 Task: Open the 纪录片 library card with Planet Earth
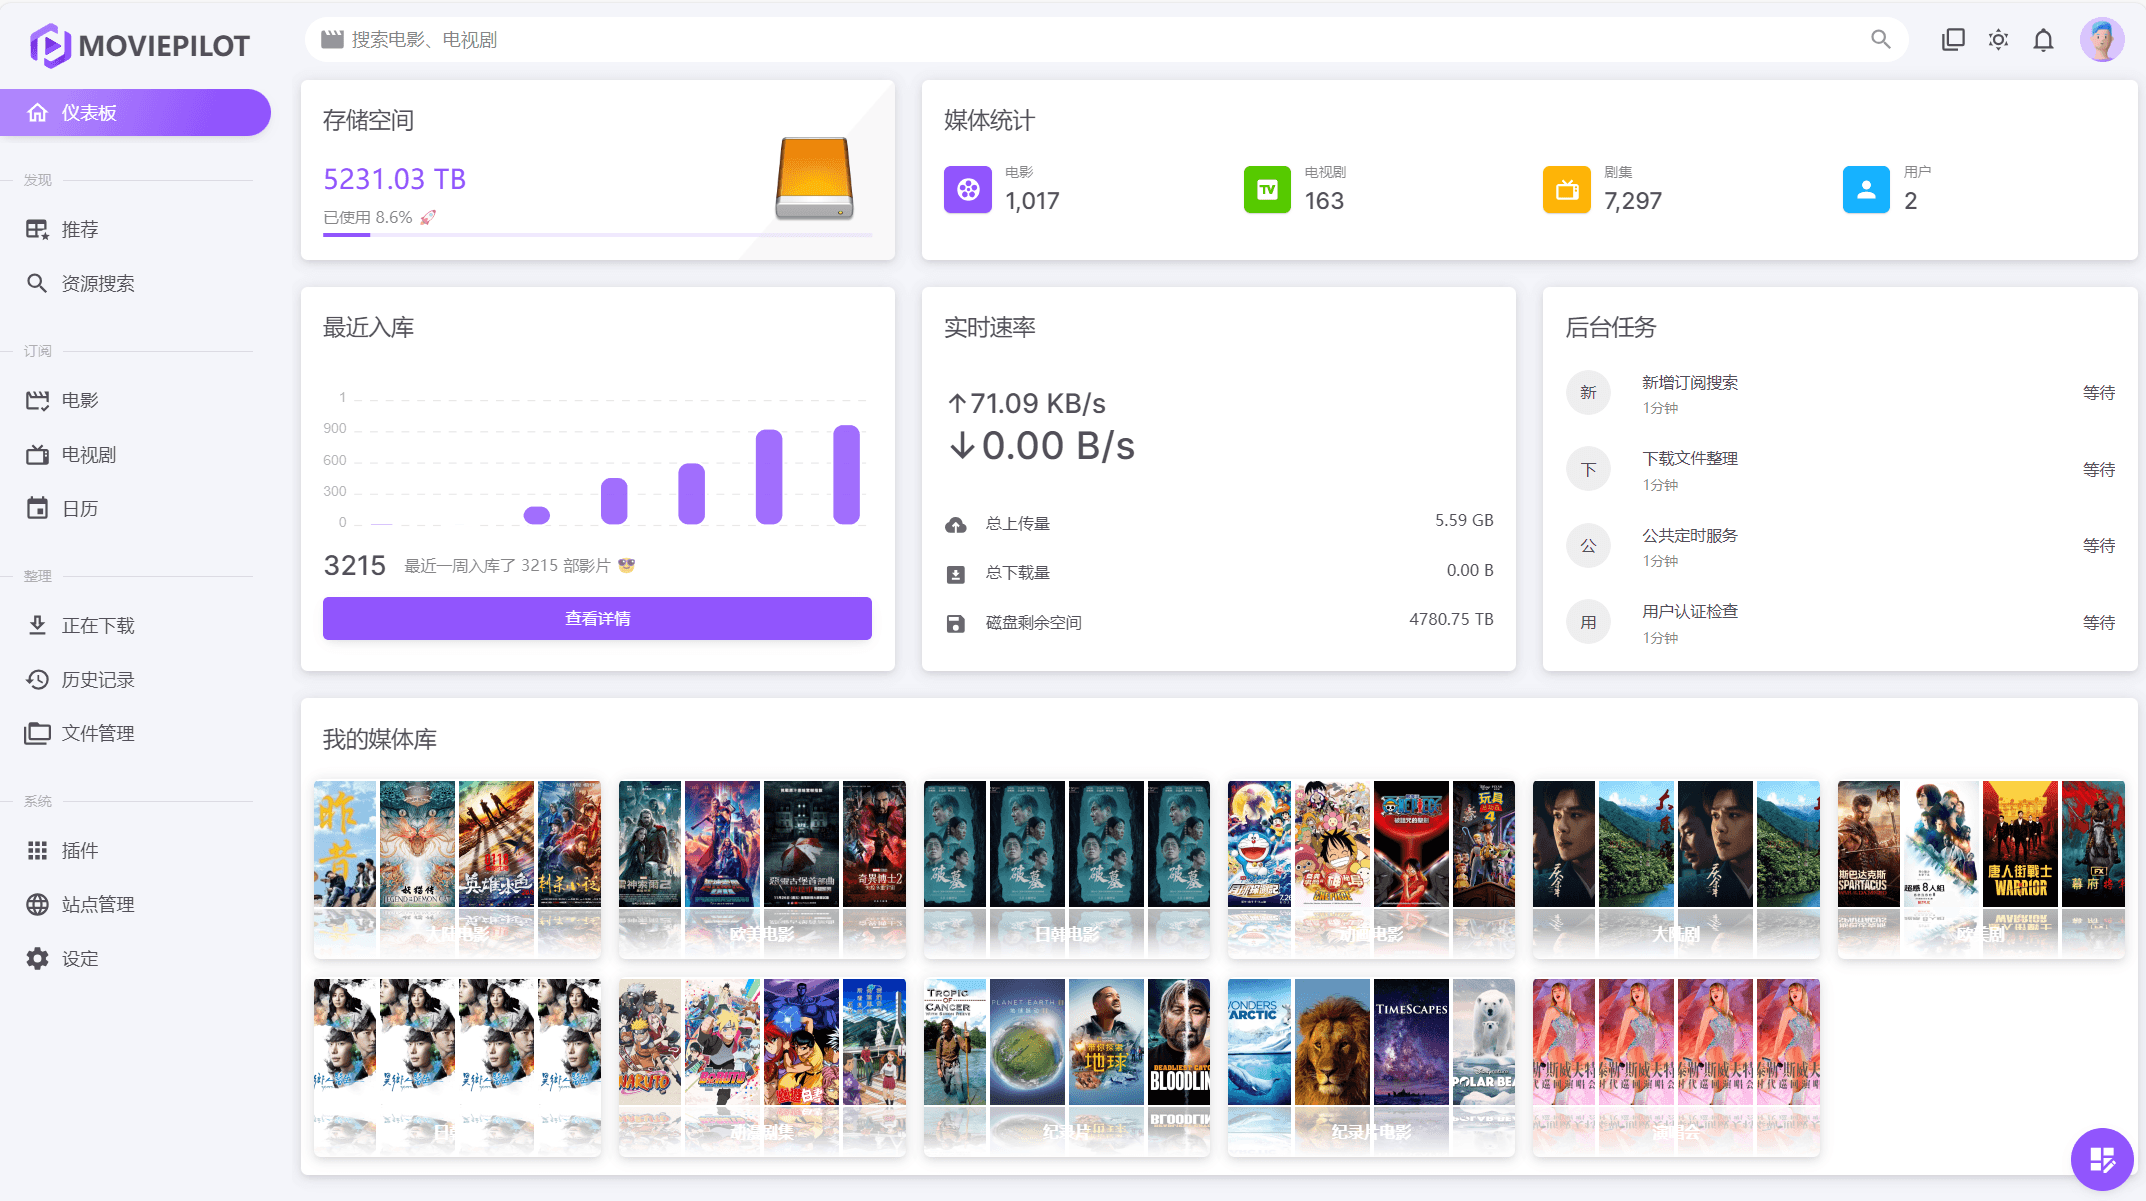[x=1067, y=1067]
